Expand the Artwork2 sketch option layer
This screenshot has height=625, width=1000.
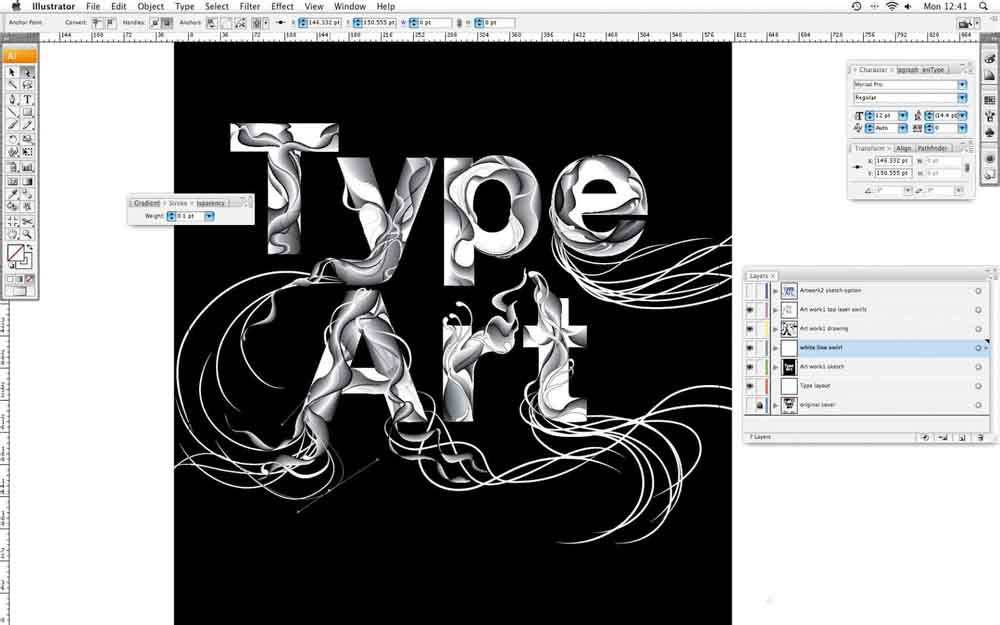pyautogui.click(x=776, y=291)
